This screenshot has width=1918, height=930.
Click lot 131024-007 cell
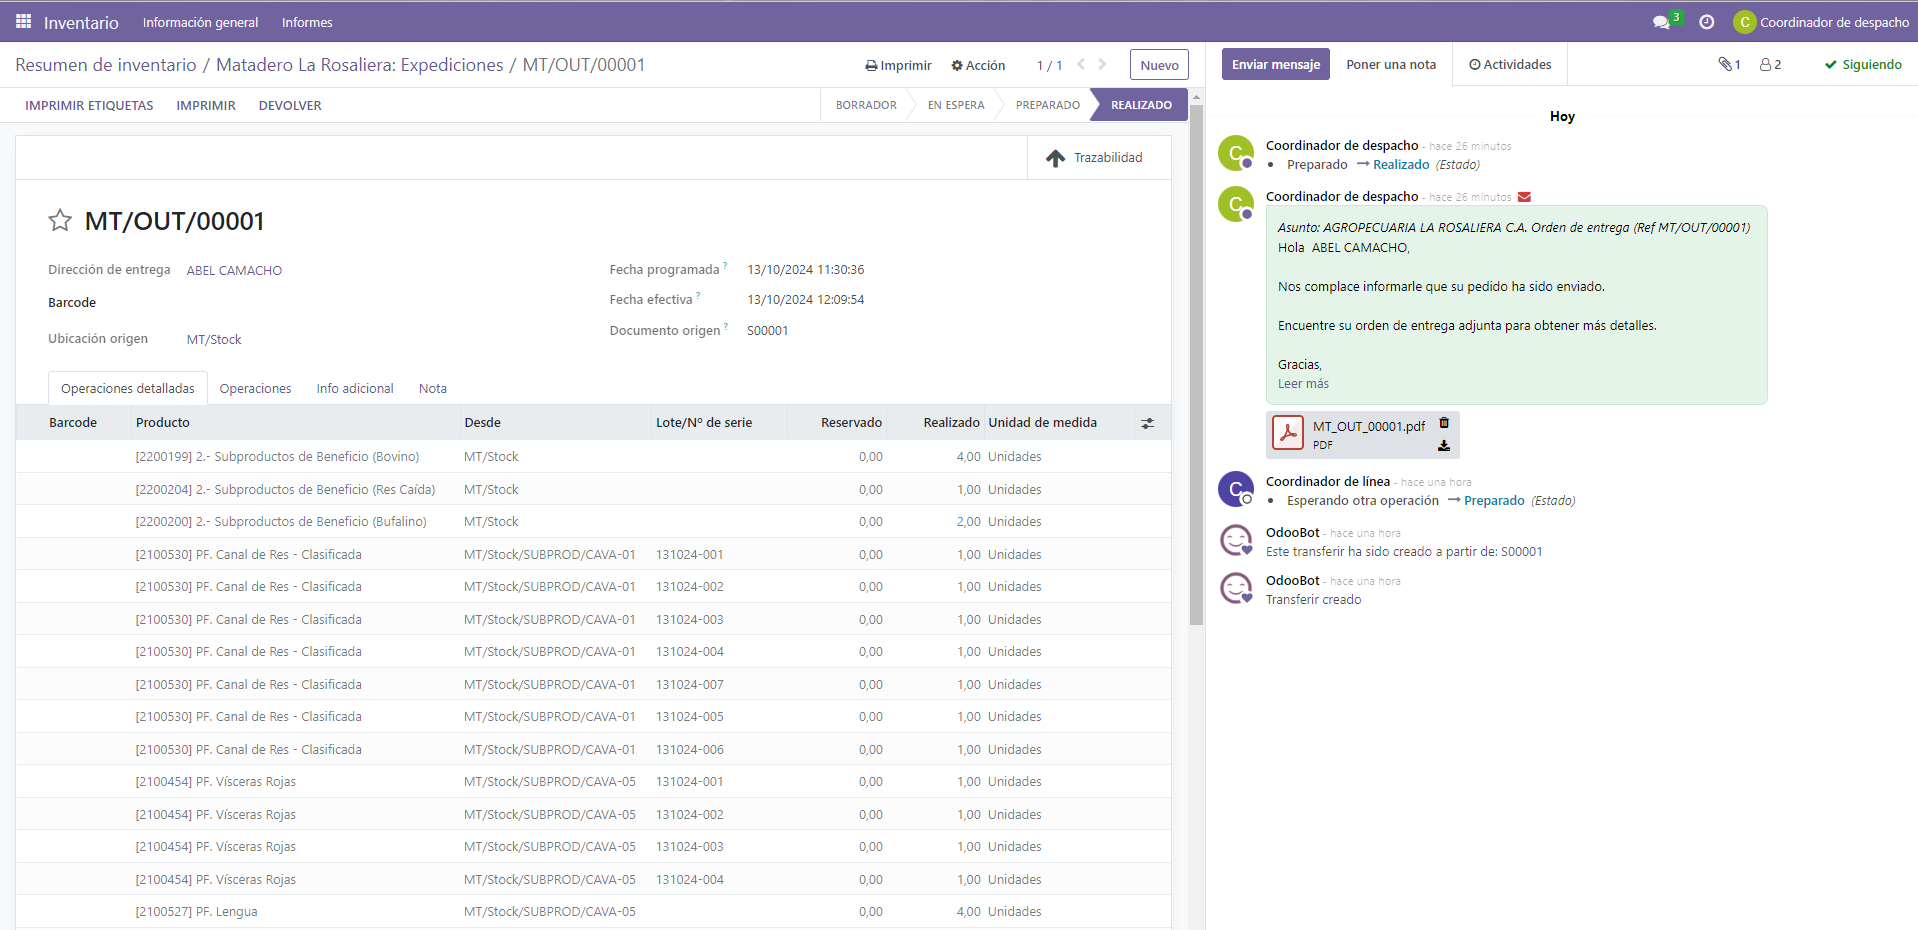pyautogui.click(x=690, y=685)
